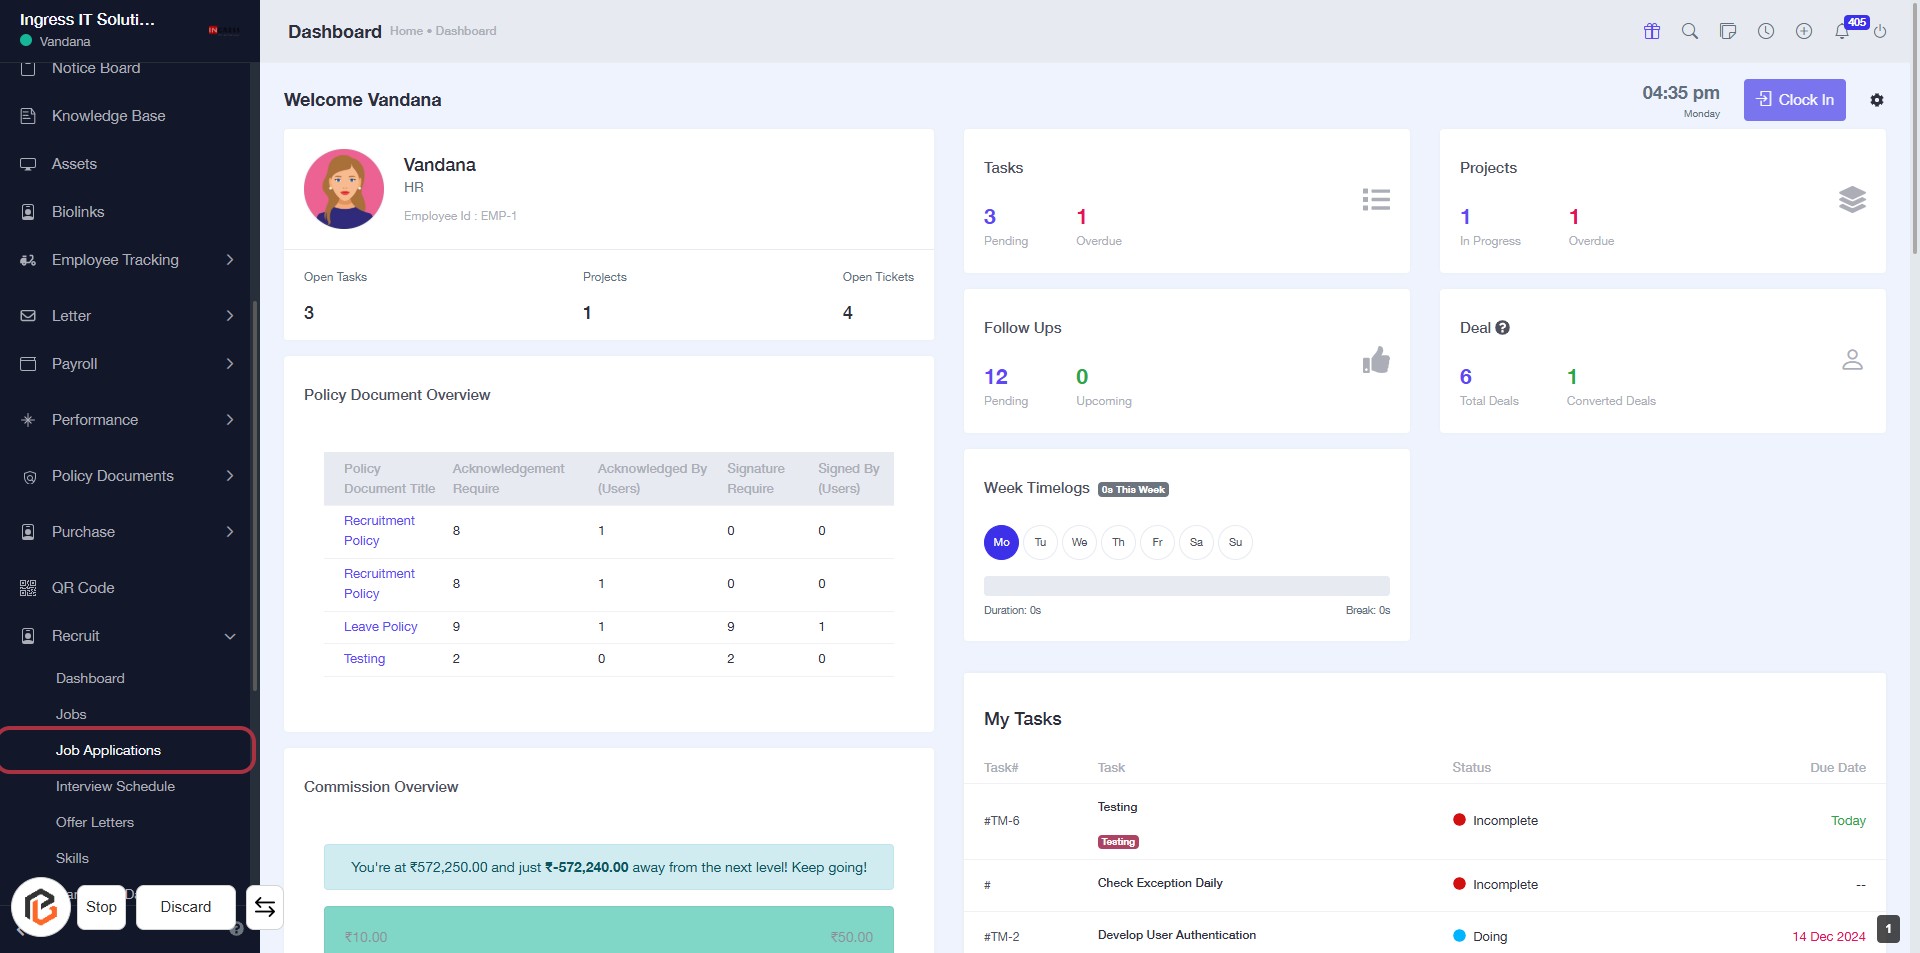Image resolution: width=1920 pixels, height=953 pixels.
Task: Open sticky notes icon in header
Action: click(x=1728, y=31)
